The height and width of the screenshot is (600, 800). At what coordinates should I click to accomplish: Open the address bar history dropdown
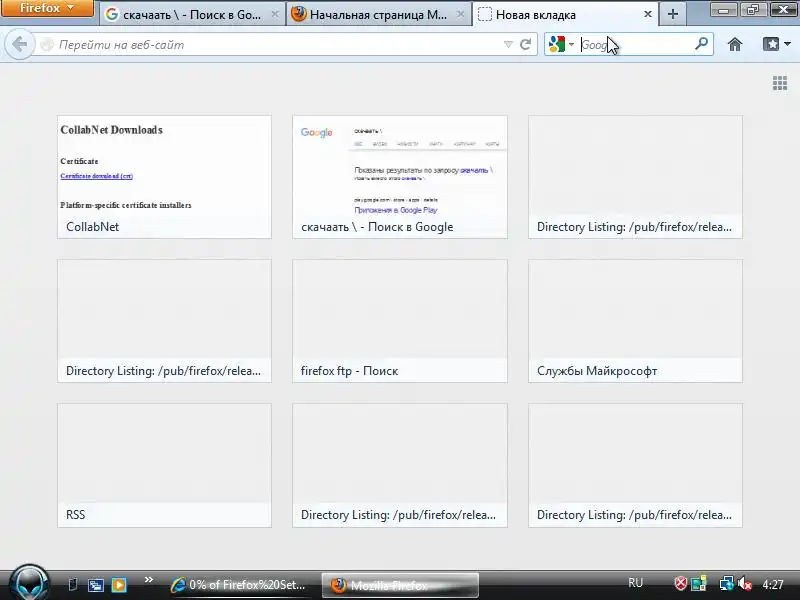[508, 45]
